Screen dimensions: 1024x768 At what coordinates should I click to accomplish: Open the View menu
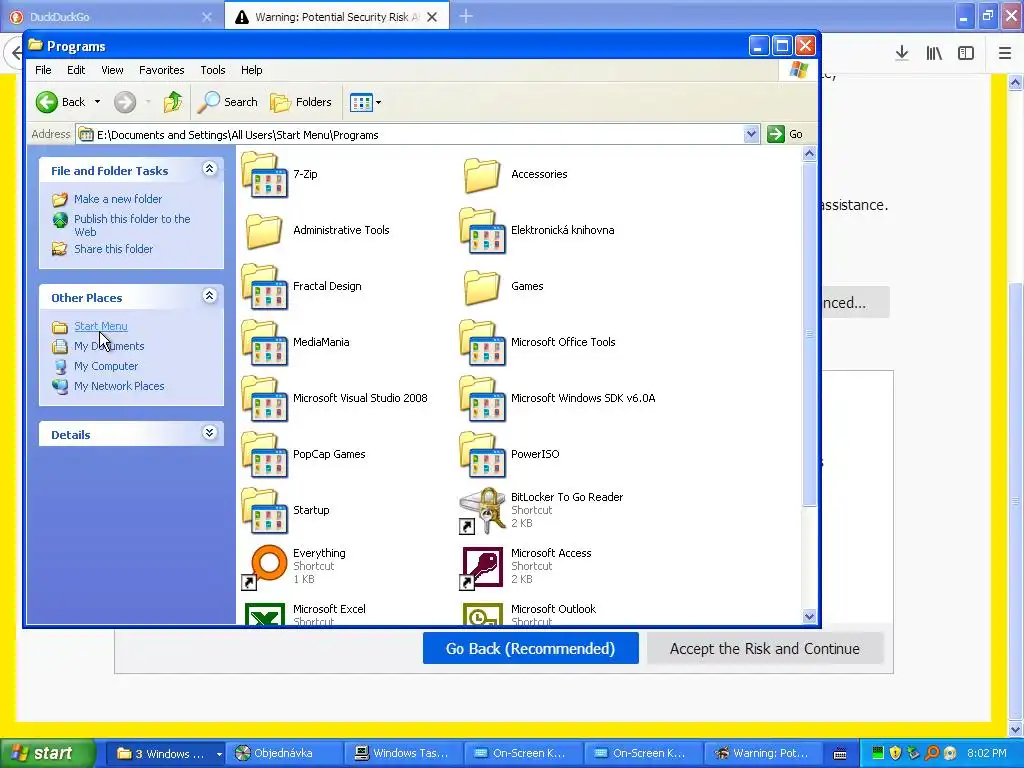pyautogui.click(x=112, y=70)
